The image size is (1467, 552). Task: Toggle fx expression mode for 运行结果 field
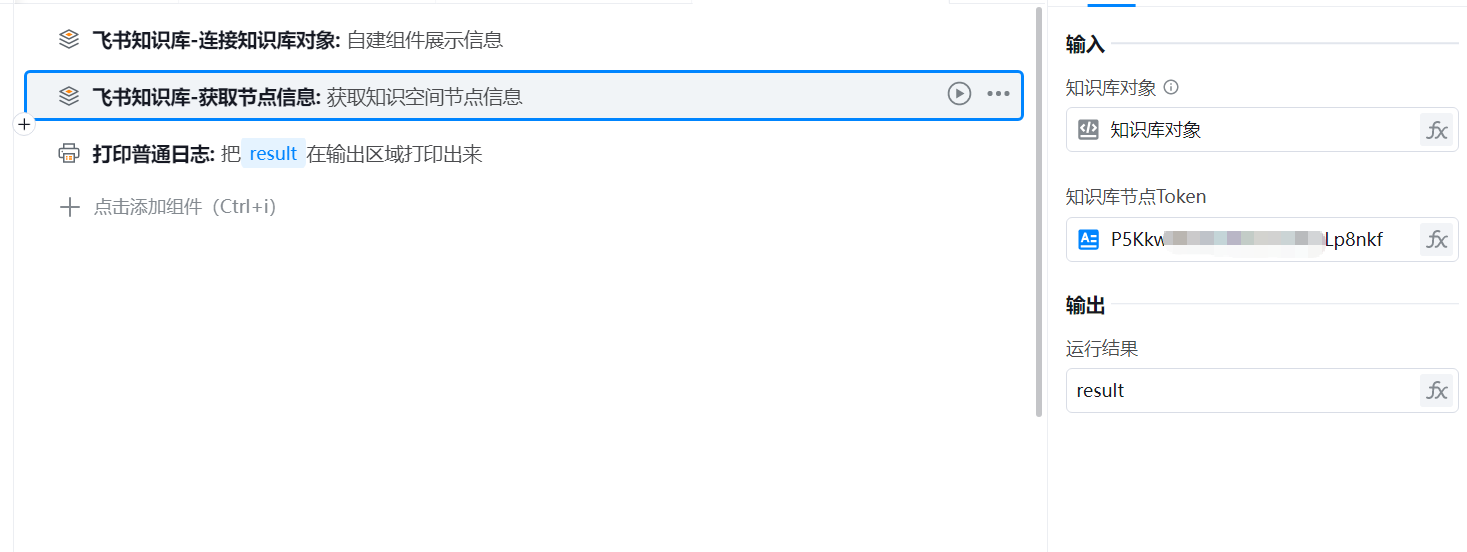[1436, 391]
